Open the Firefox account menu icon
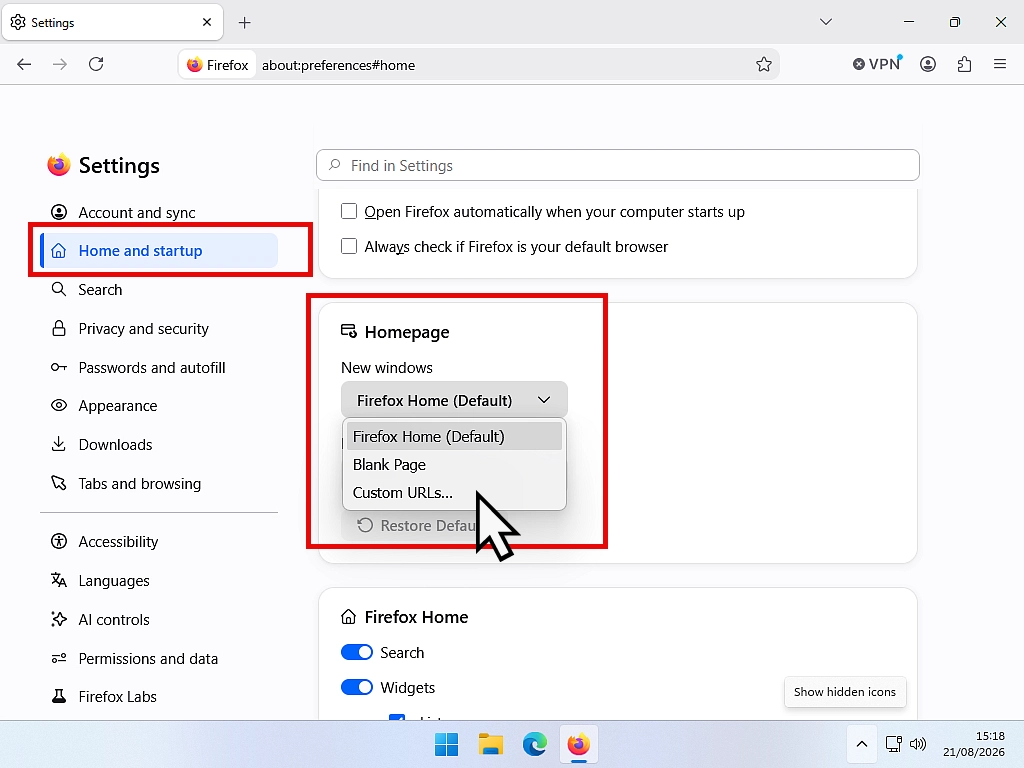 coord(927,64)
